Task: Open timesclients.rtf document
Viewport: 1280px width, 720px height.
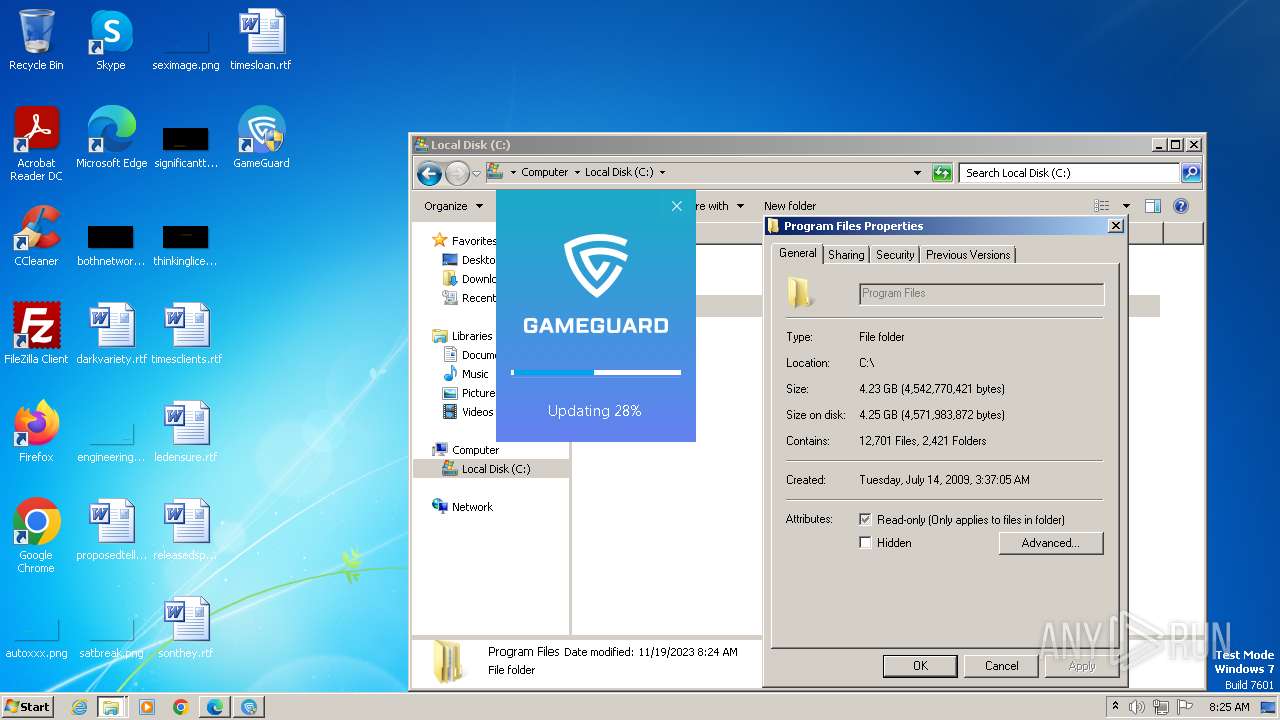Action: tap(186, 334)
